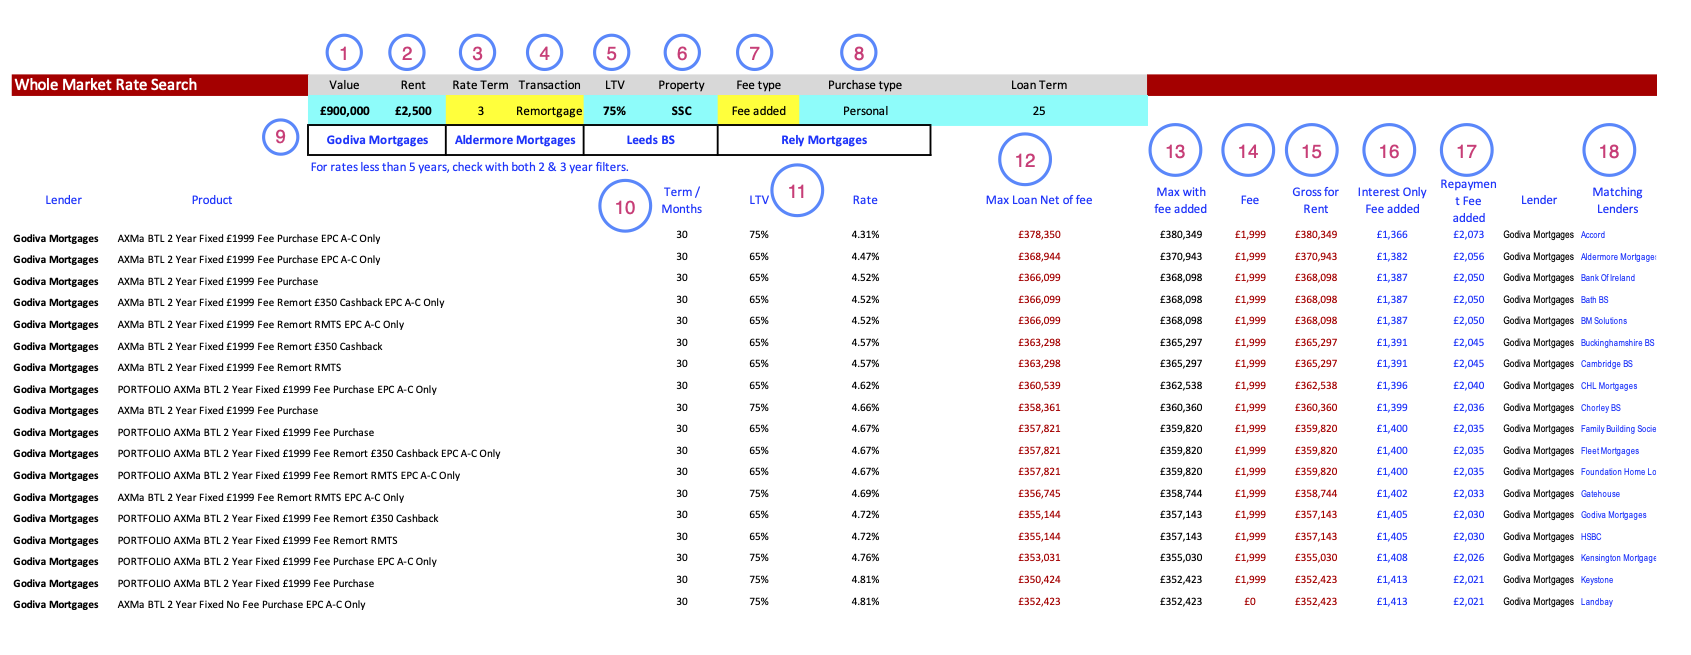The height and width of the screenshot is (655, 1691).
Task: Select the AXMa BTL 2 Year Fixed No Fee product
Action: click(x=241, y=605)
